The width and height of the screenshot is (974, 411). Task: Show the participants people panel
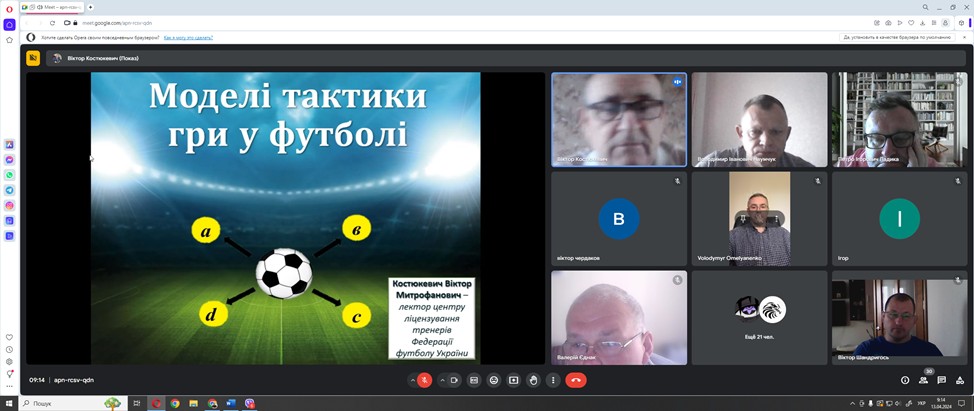tap(924, 380)
